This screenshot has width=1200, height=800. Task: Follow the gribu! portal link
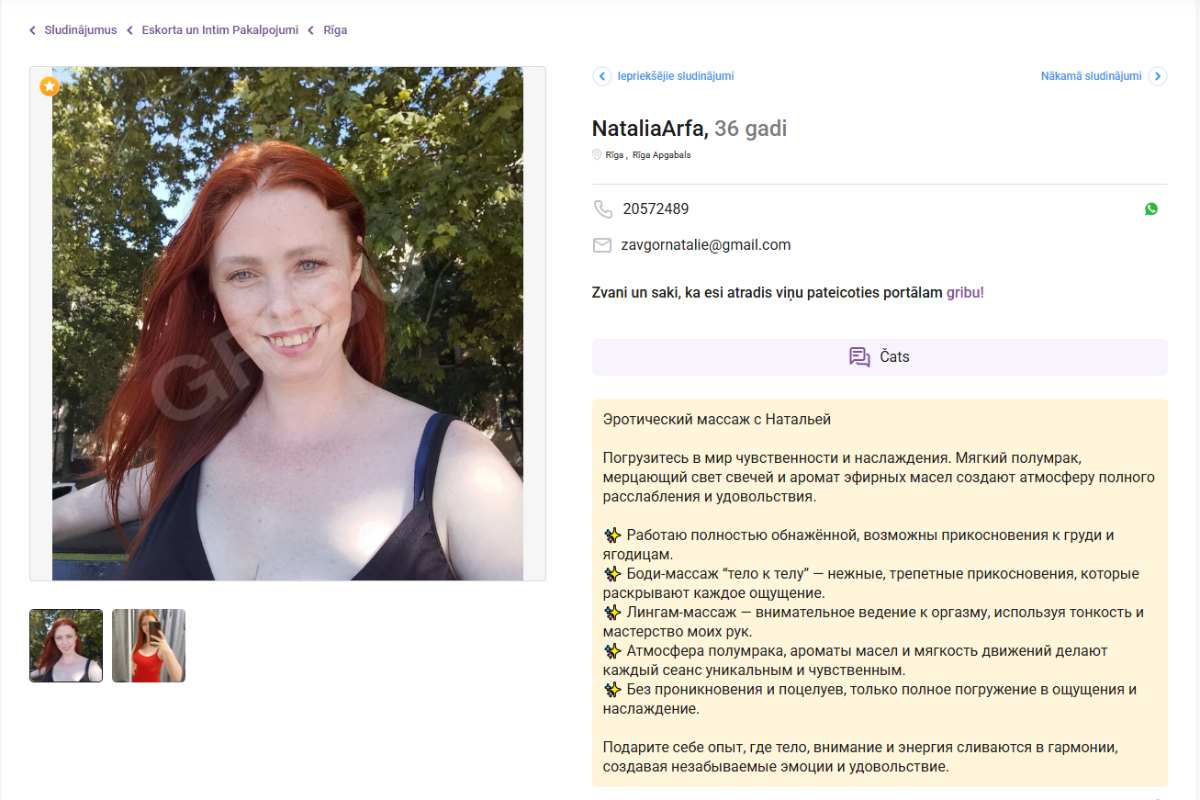click(x=965, y=293)
